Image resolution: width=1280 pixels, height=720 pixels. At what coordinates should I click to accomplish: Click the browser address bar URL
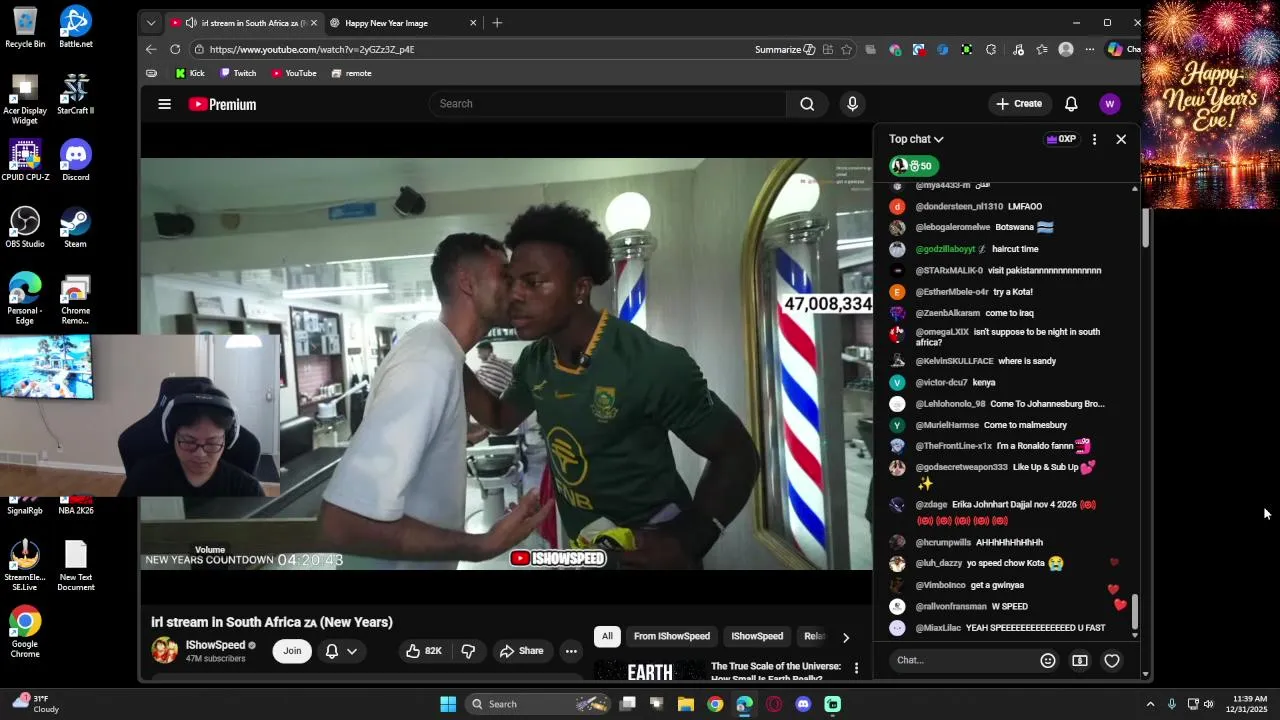tap(312, 49)
